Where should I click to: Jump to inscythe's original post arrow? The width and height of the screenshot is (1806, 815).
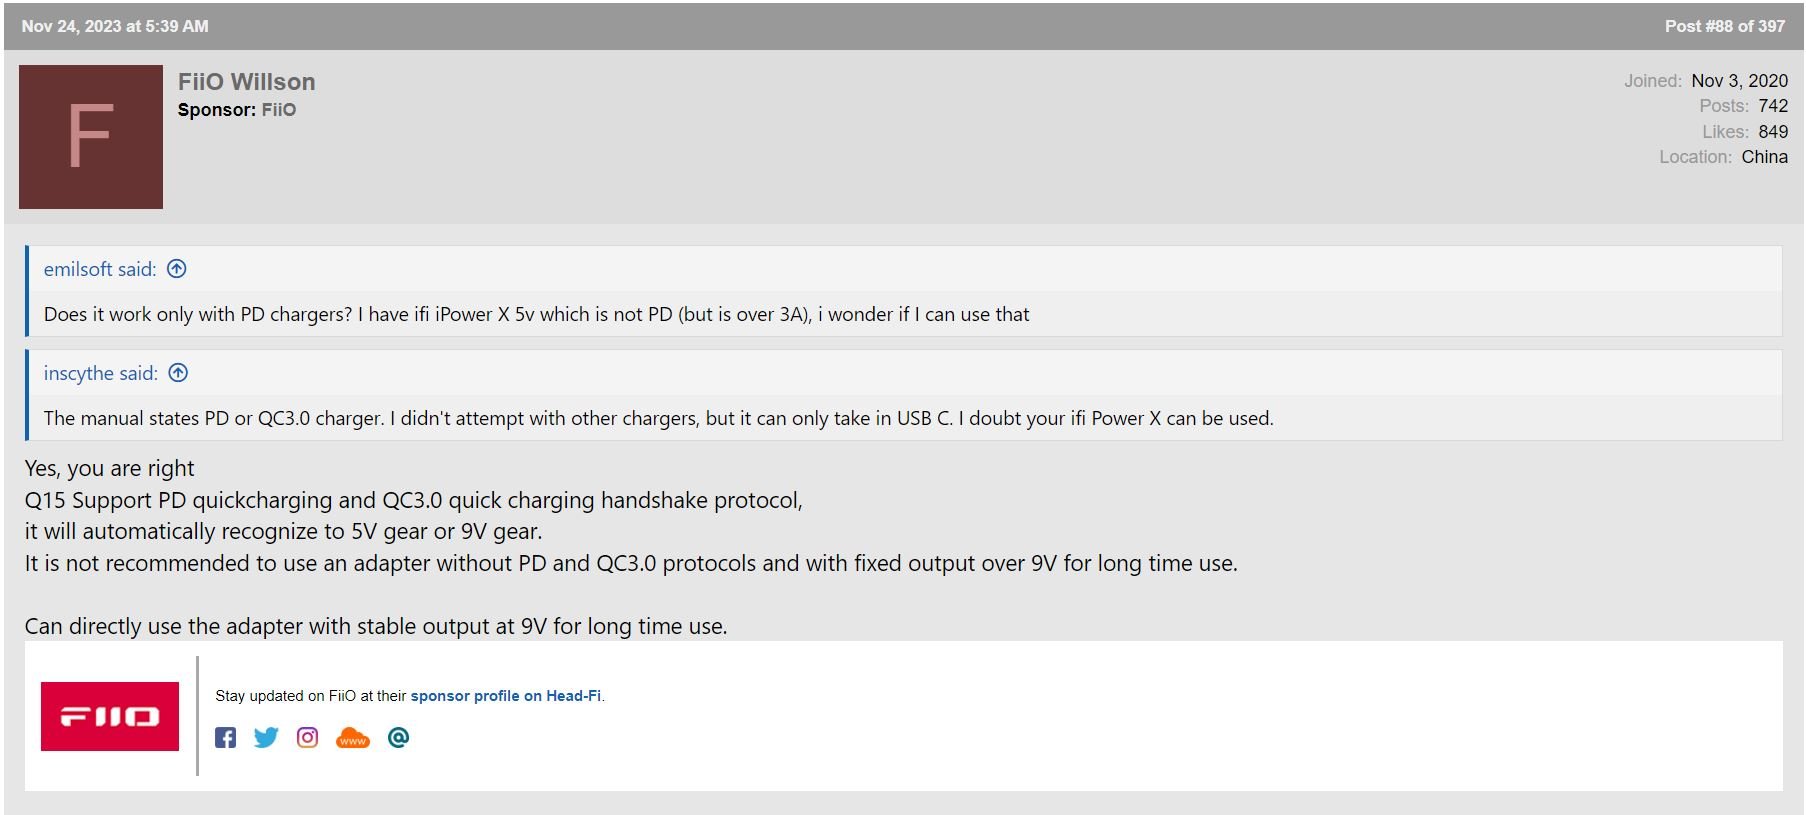[178, 373]
